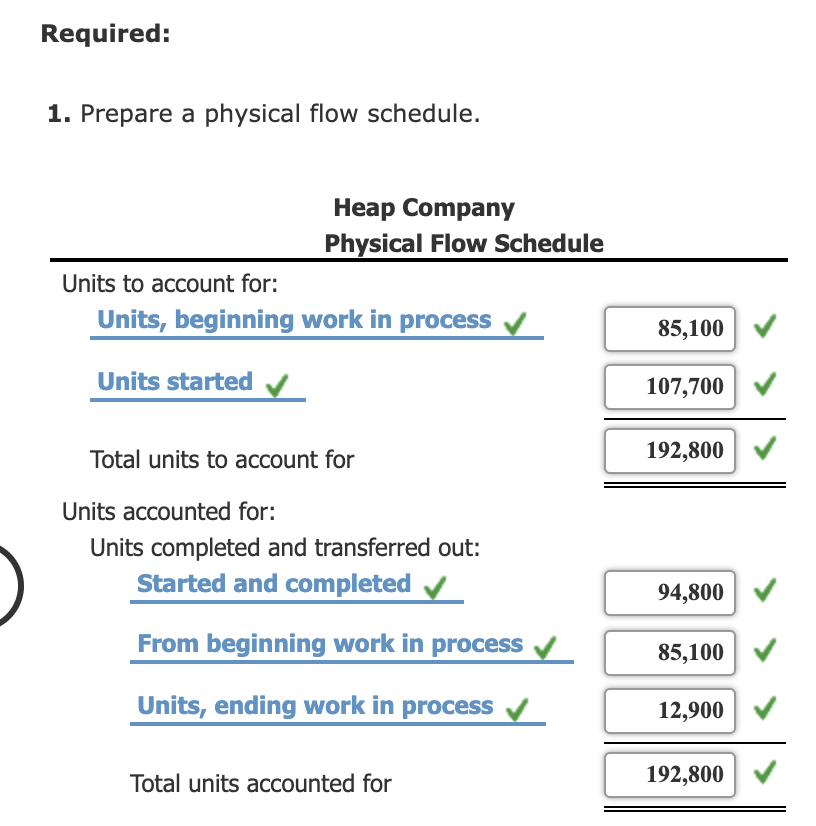Click checkmark after 'Units started' label
This screenshot has height=826, width=816.
[x=277, y=385]
